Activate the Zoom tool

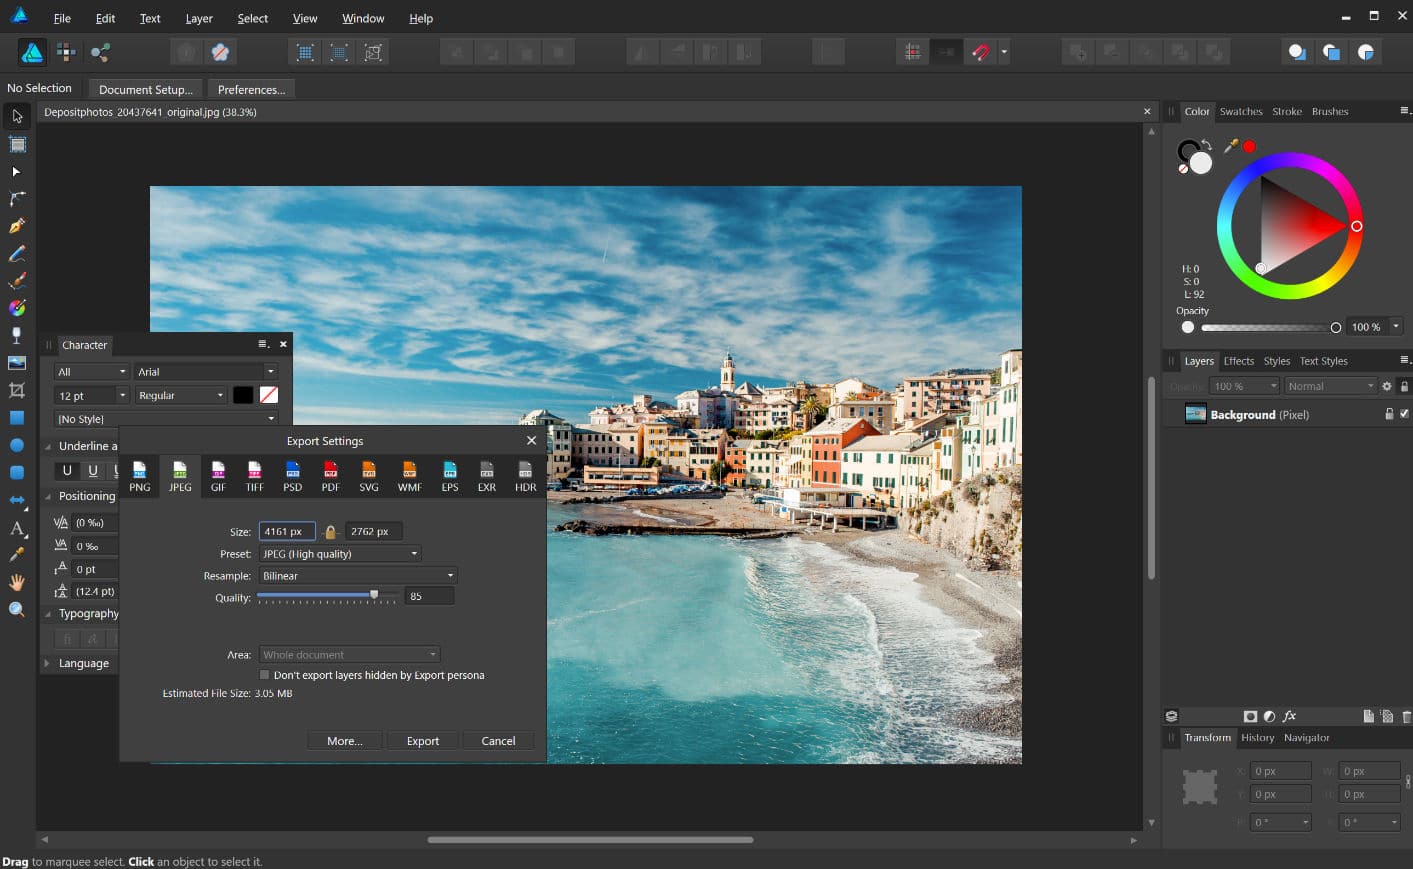click(17, 609)
